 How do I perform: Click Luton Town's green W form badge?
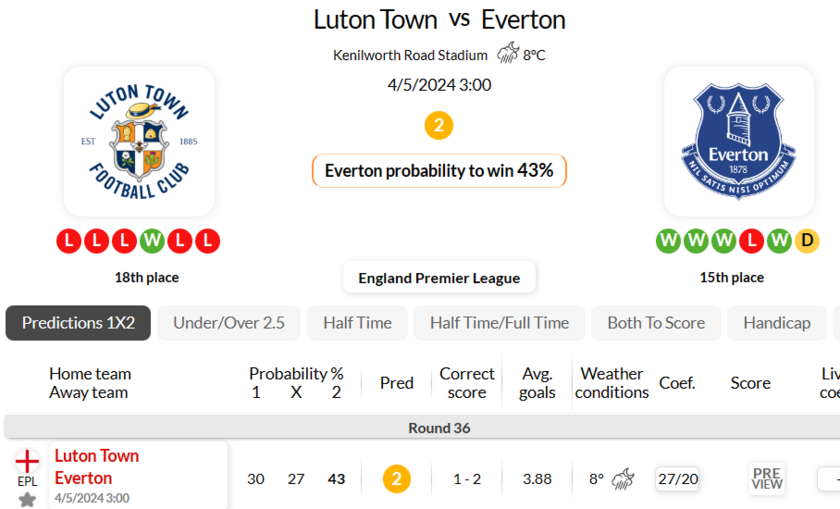[x=152, y=241]
